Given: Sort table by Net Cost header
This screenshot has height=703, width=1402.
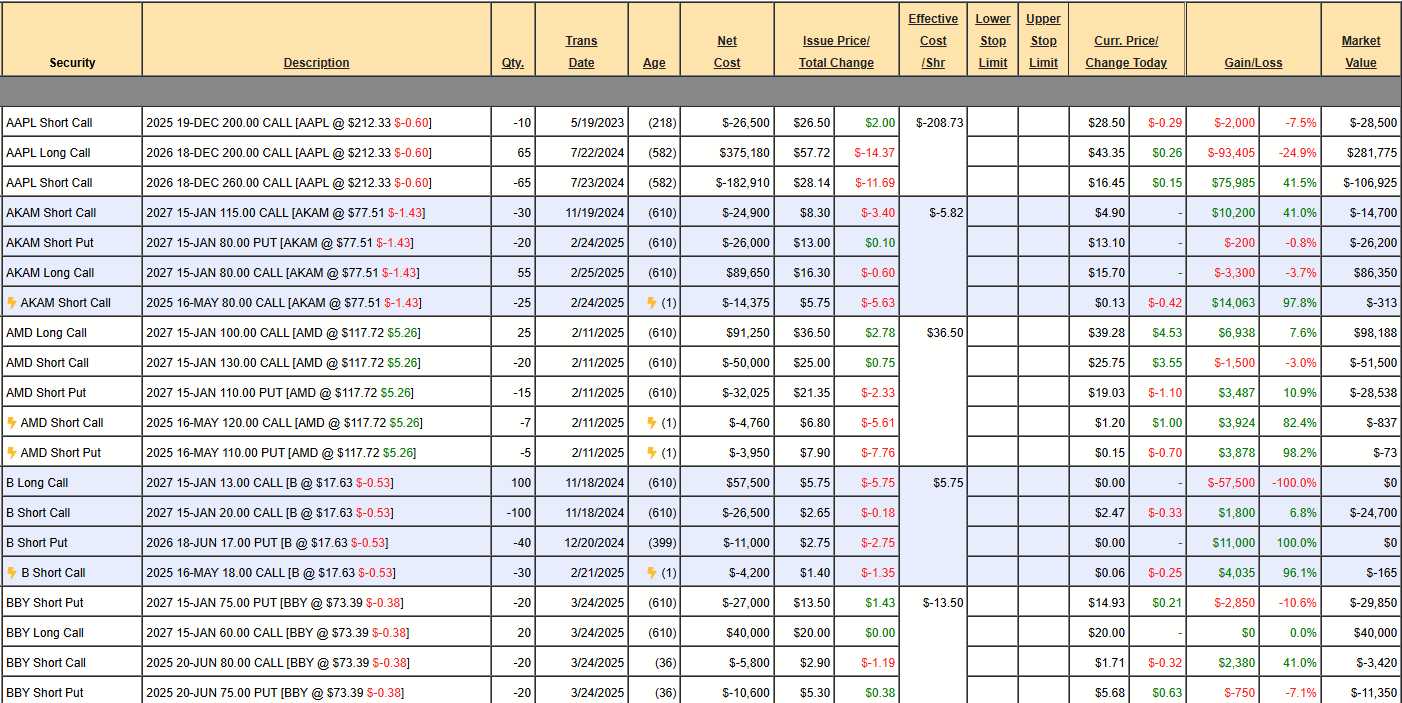Looking at the screenshot, I should (x=727, y=51).
